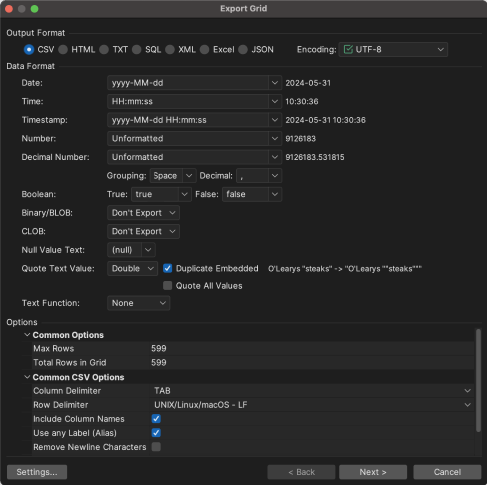The width and height of the screenshot is (487, 485).
Task: Select the CSV output format
Action: click(29, 50)
